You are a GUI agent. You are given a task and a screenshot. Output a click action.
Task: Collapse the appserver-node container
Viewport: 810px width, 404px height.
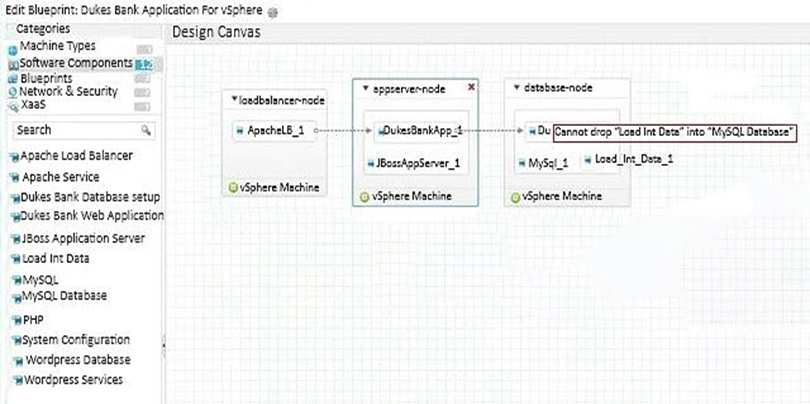click(365, 89)
